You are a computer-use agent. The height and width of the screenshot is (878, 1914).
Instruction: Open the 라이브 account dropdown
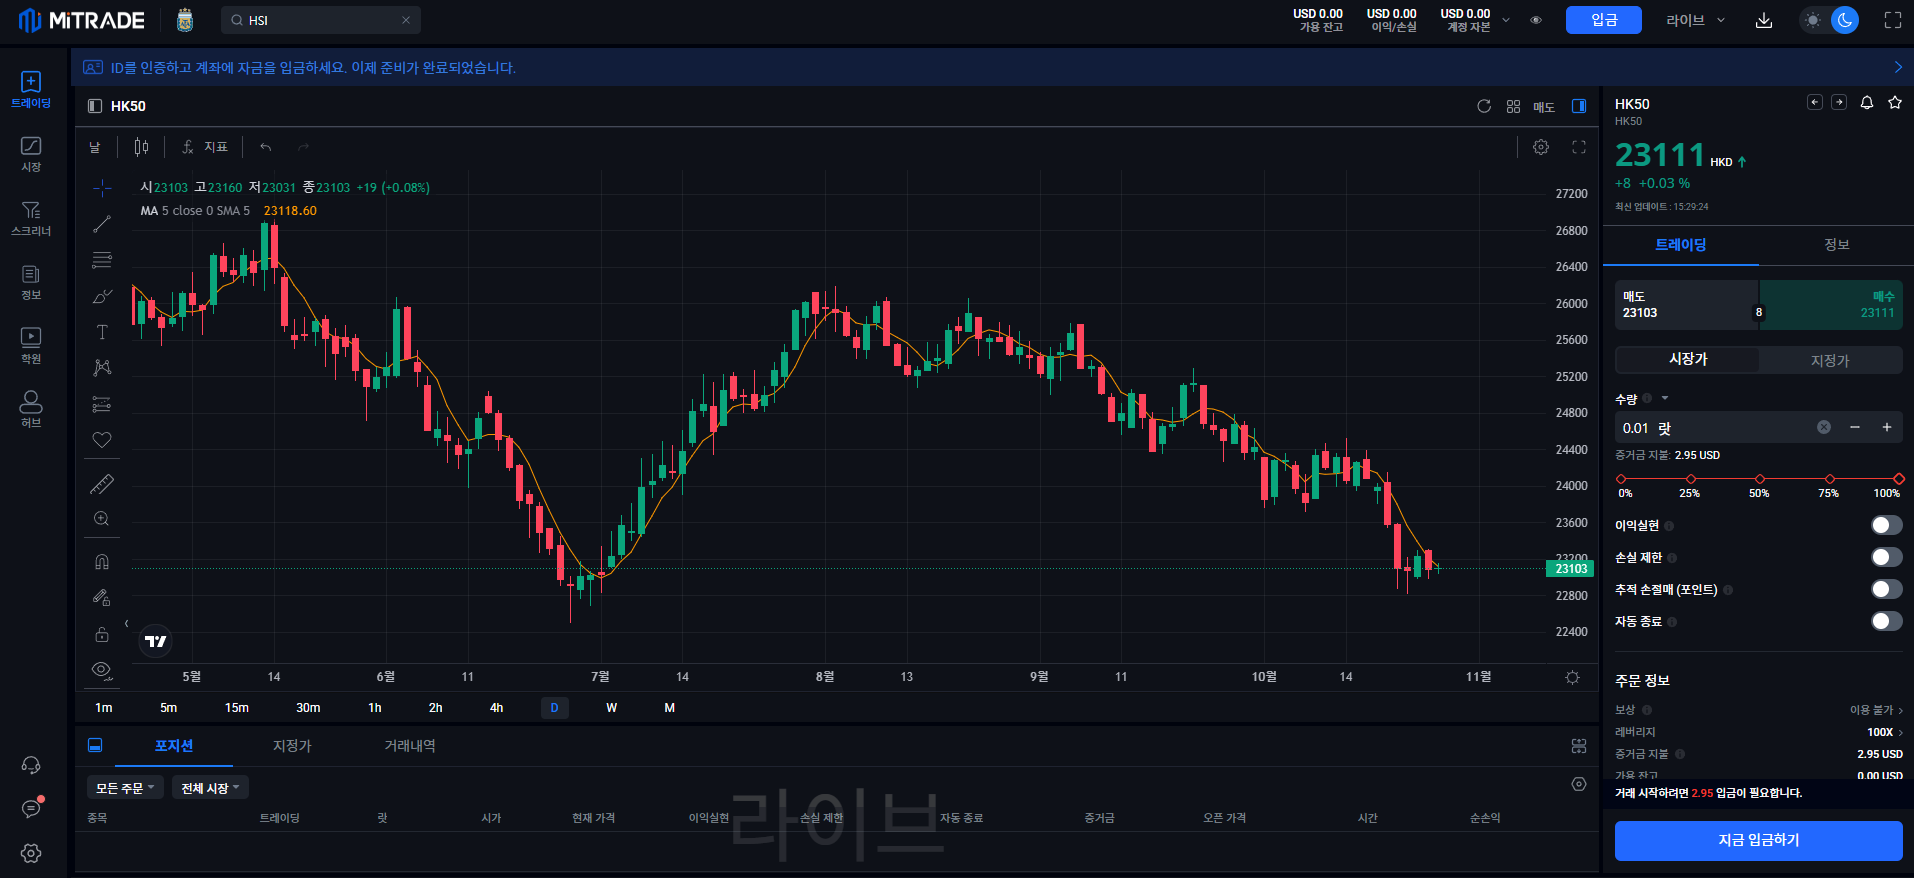(1695, 20)
